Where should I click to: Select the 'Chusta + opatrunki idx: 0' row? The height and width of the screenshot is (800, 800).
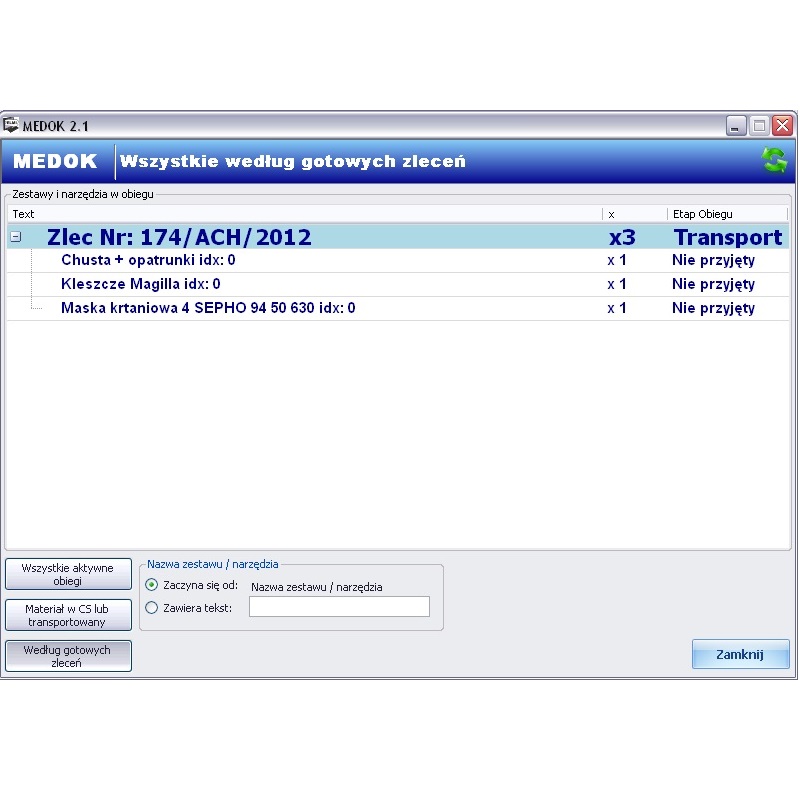(148, 260)
